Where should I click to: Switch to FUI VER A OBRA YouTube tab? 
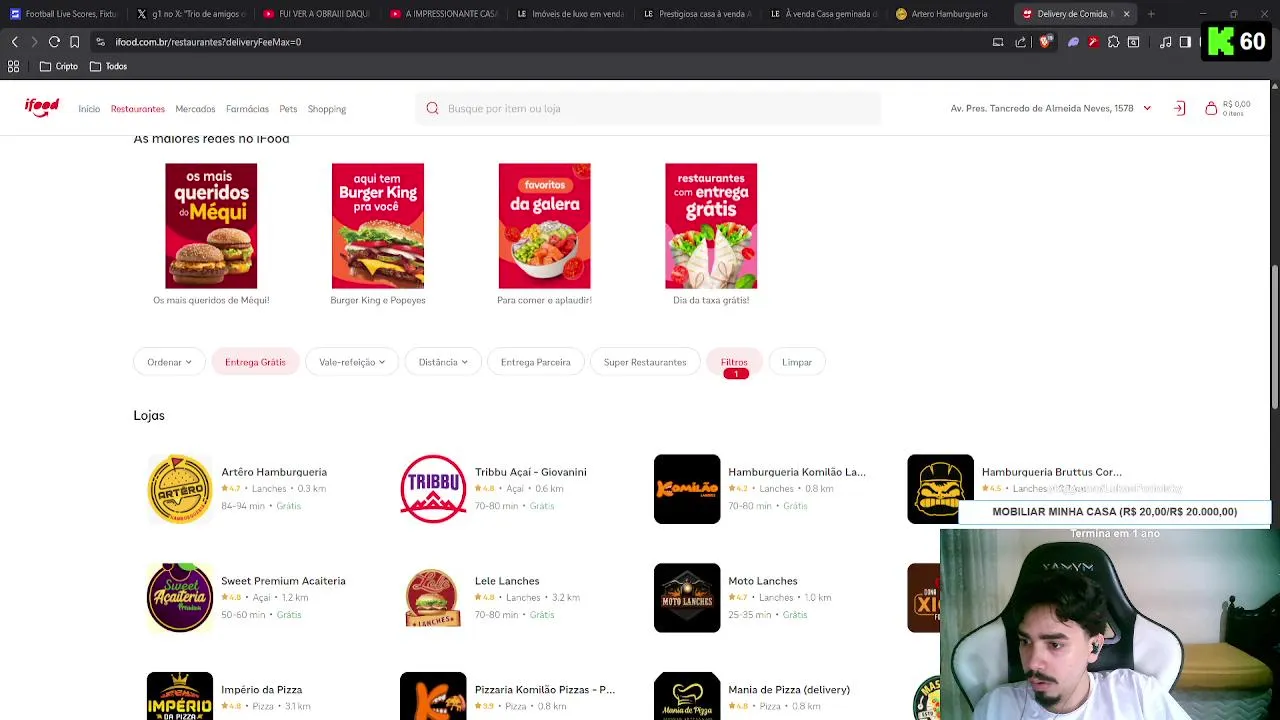point(318,14)
